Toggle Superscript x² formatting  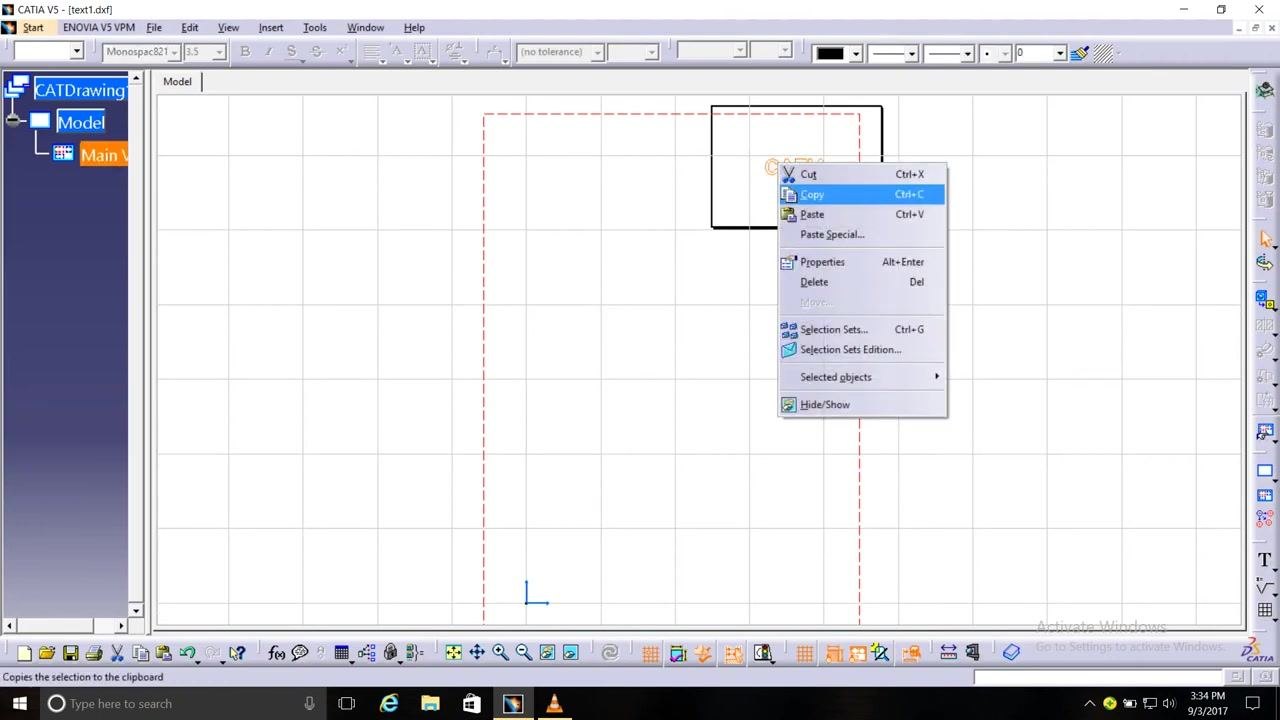click(x=341, y=52)
